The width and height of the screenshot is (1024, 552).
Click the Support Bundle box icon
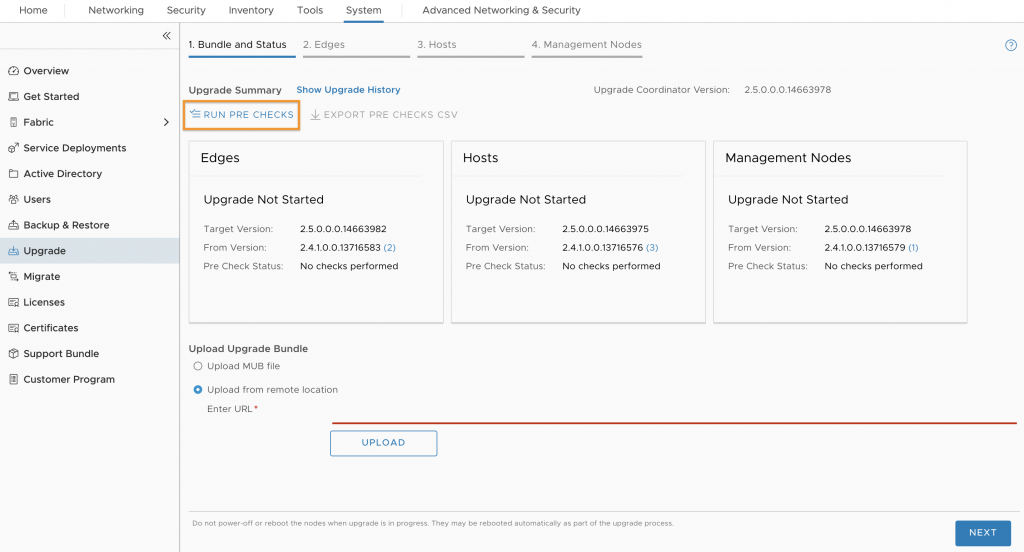13,353
